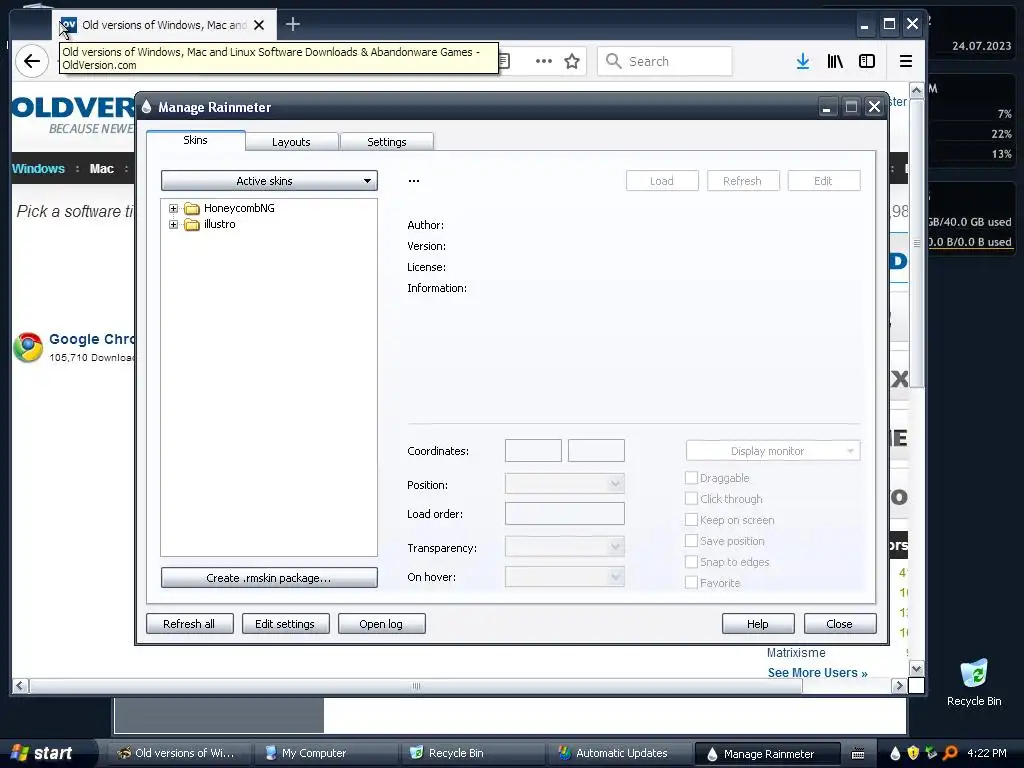1024x768 pixels.
Task: Close the OldVersion browser tab
Action: click(259, 25)
